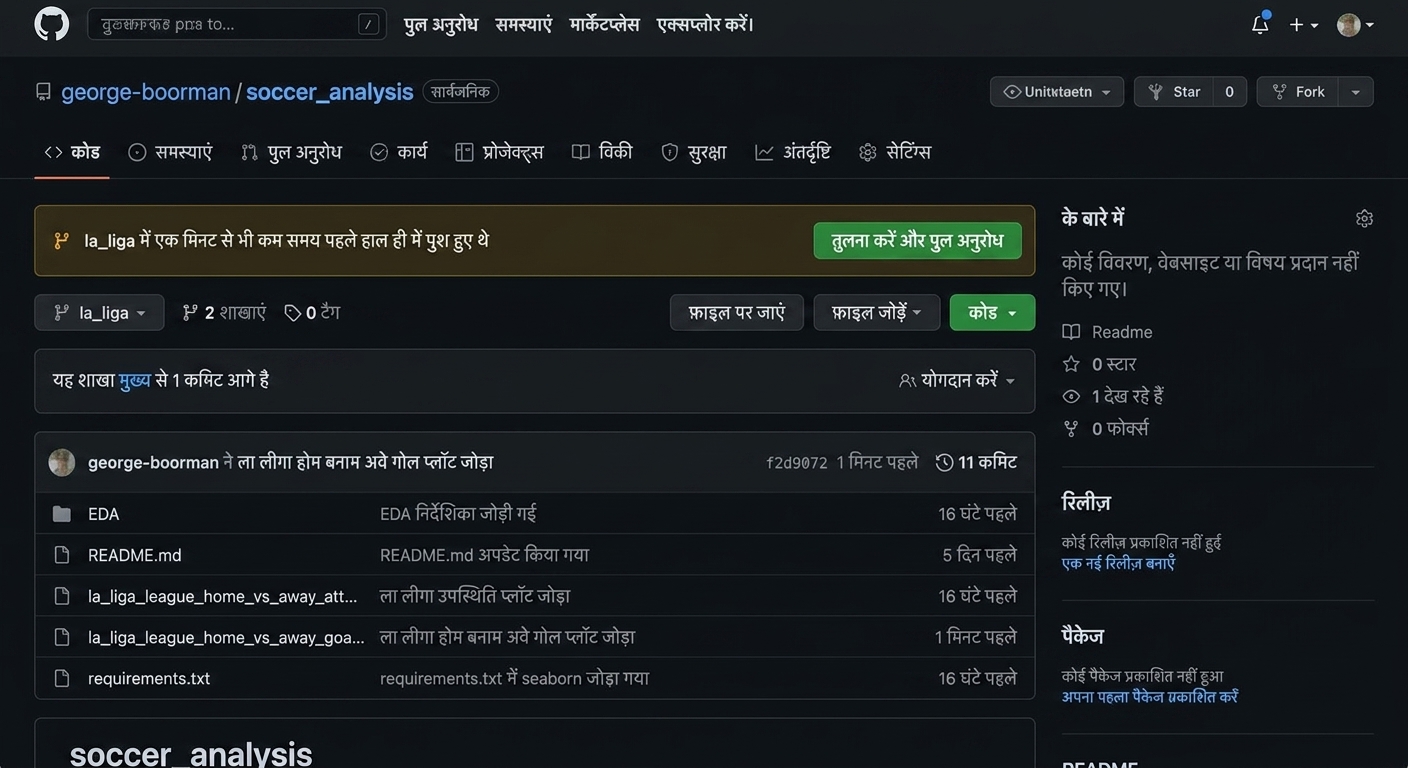This screenshot has width=1408, height=768.
Task: Click तुलना करें और पुल अनुरोध button
Action: coord(917,241)
